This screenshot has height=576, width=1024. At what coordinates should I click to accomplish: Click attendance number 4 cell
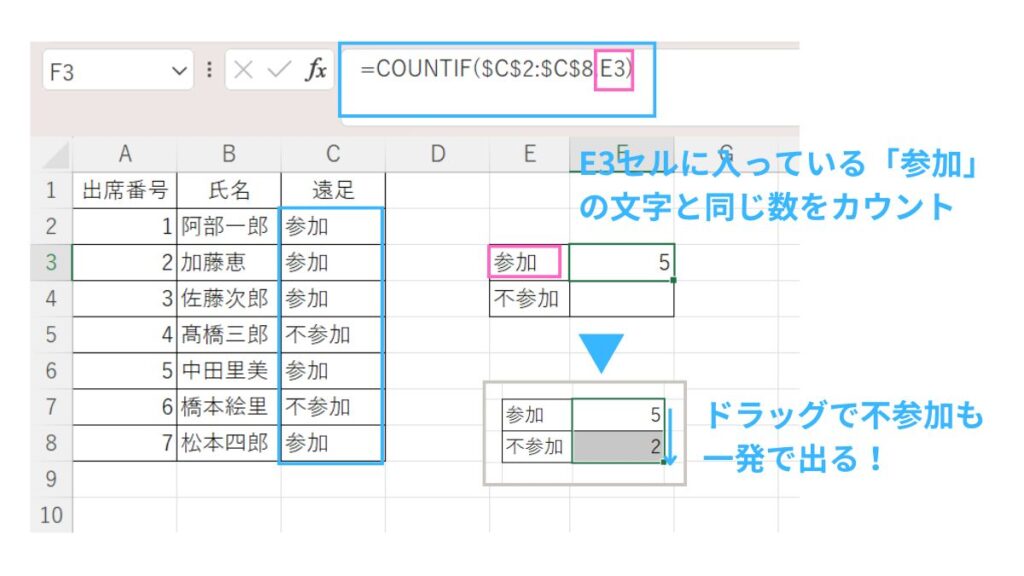125,335
